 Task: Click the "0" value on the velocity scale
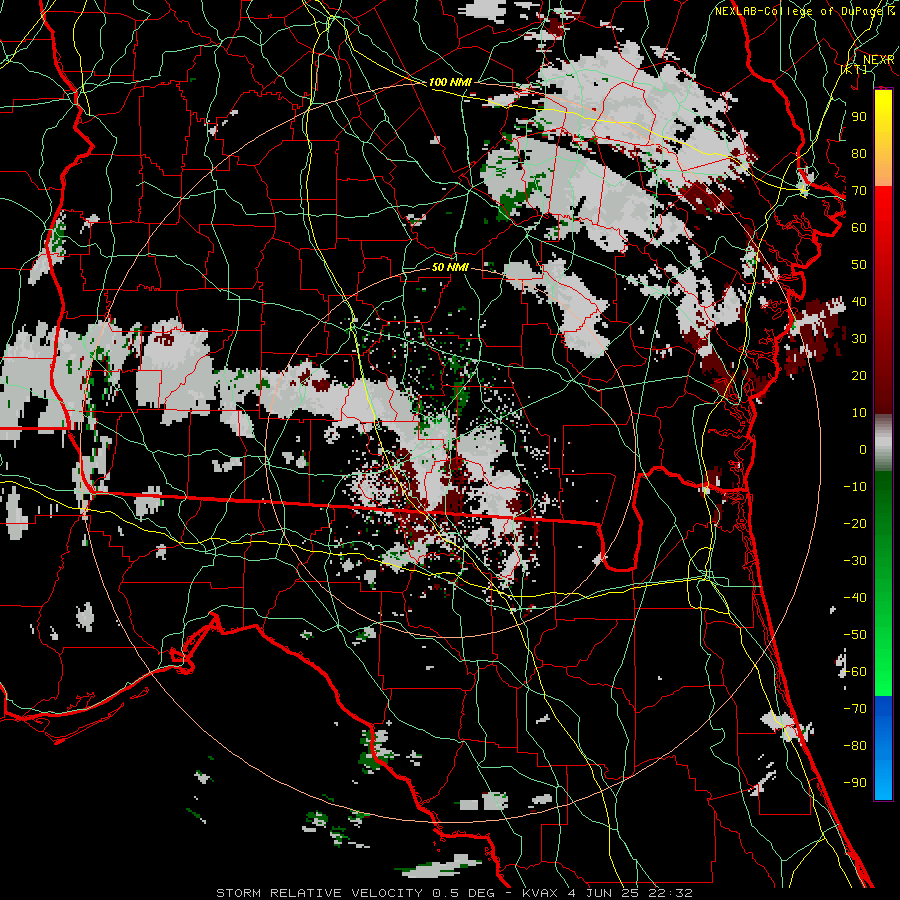863,449
